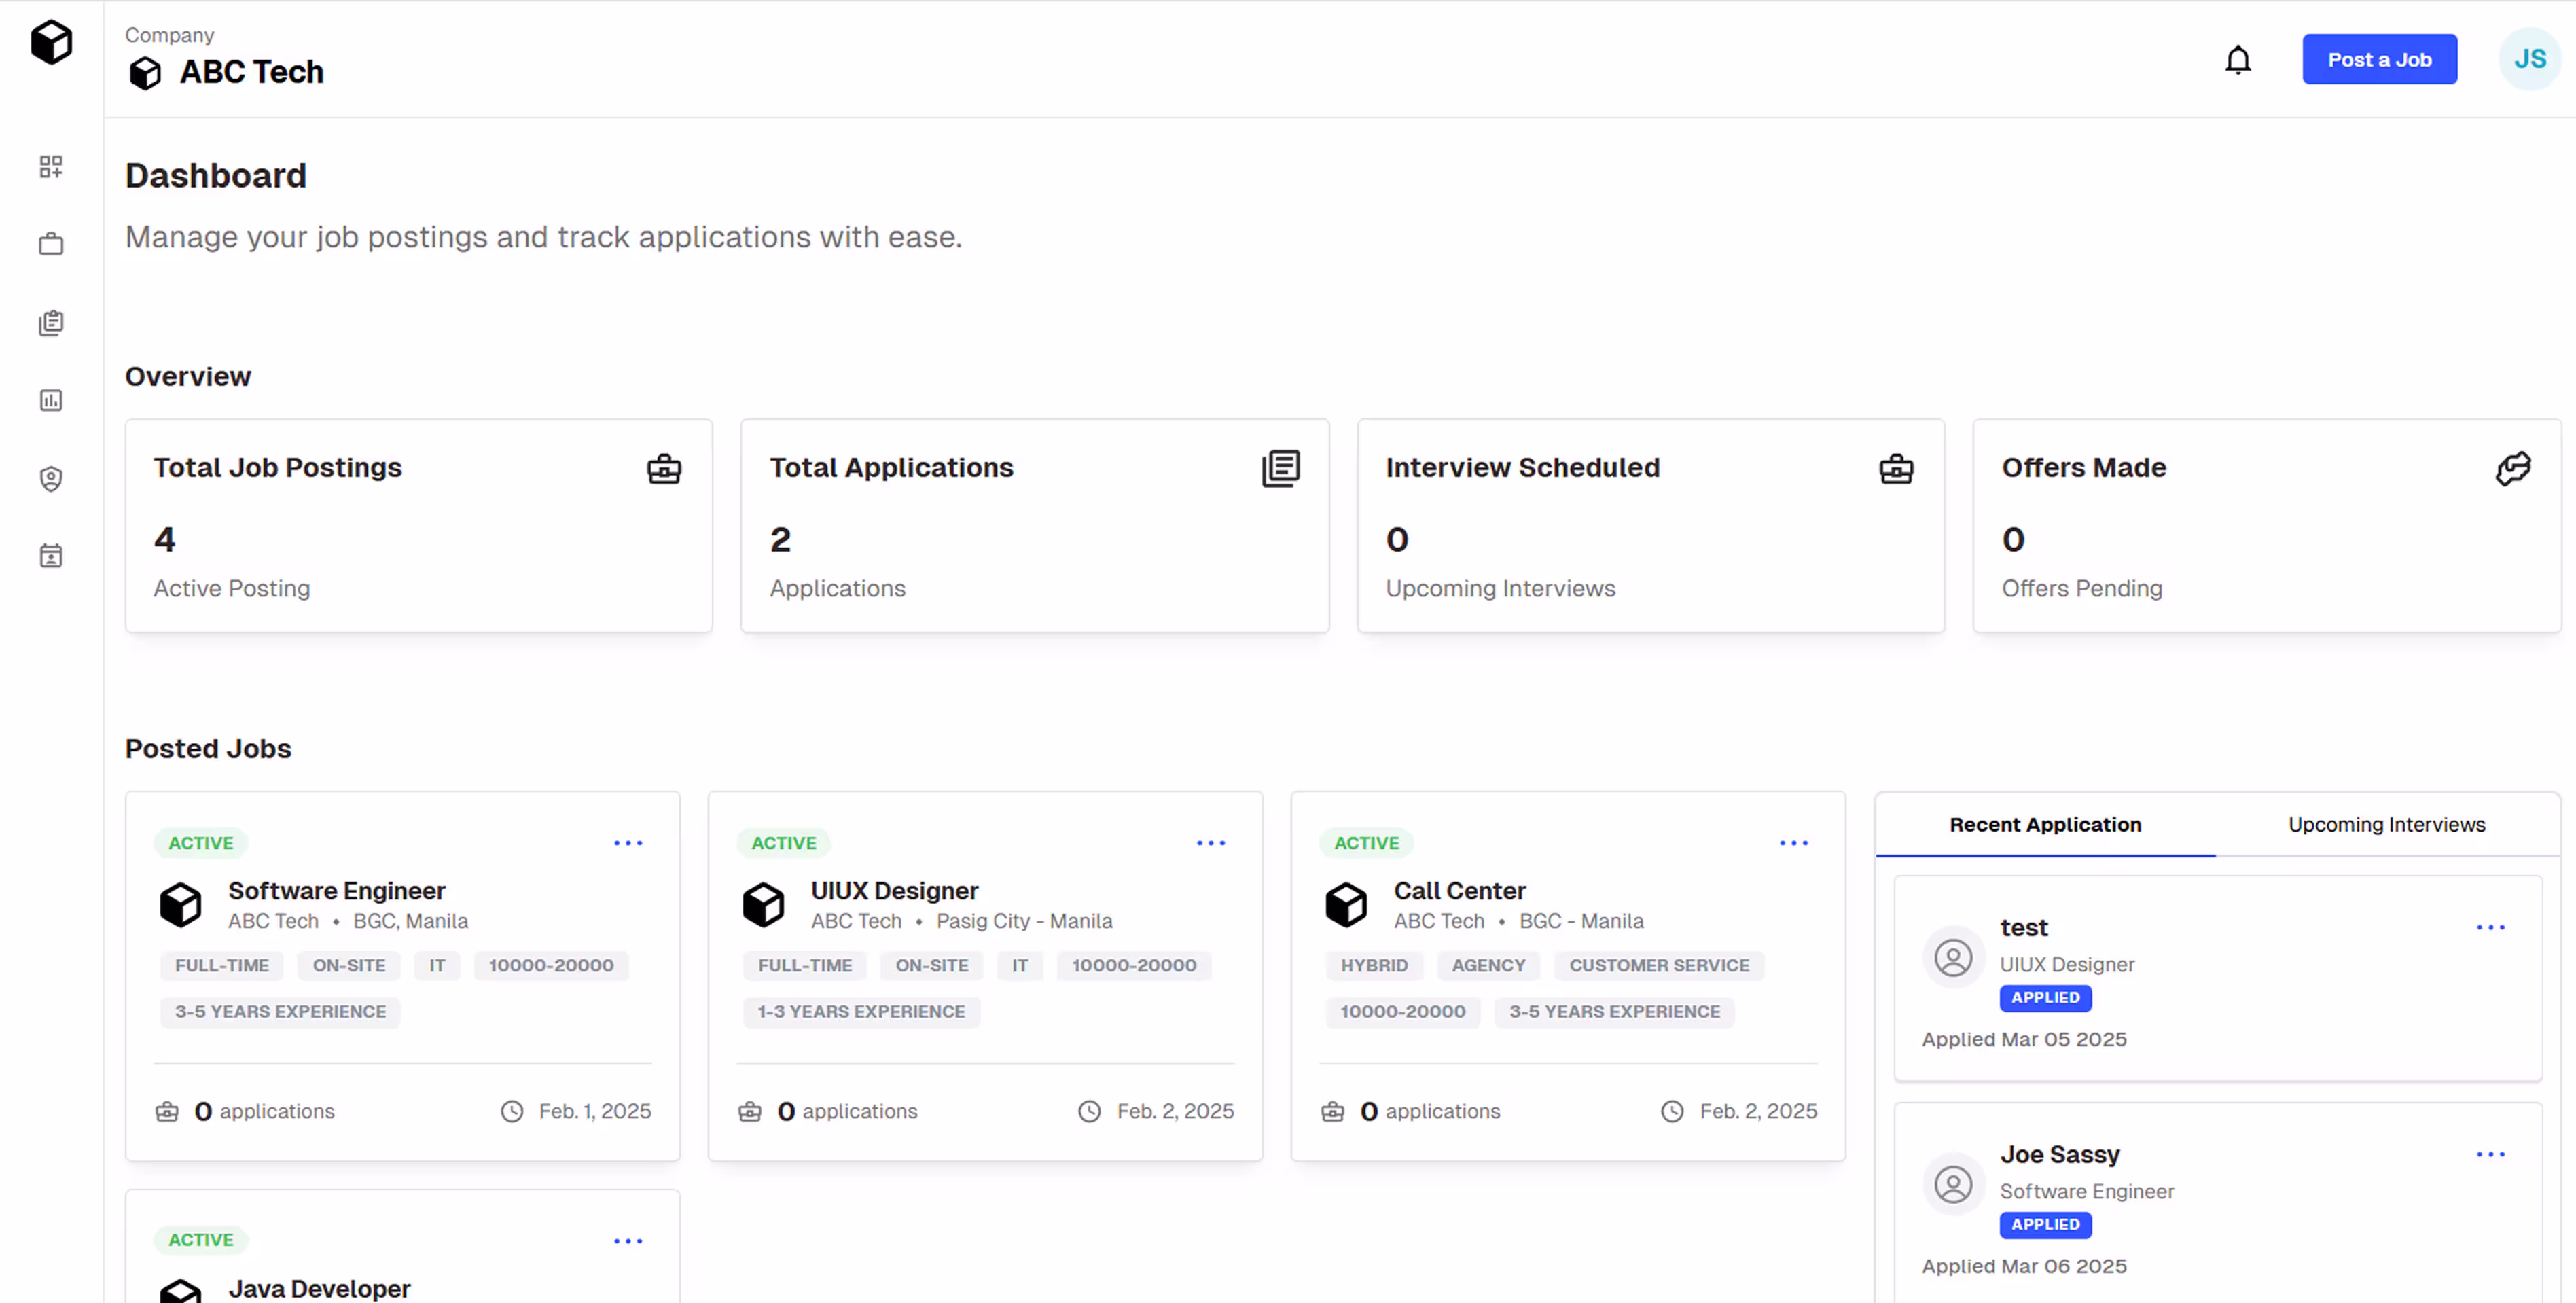This screenshot has width=2576, height=1303.
Task: Open the Call Center job title
Action: pos(1459,890)
